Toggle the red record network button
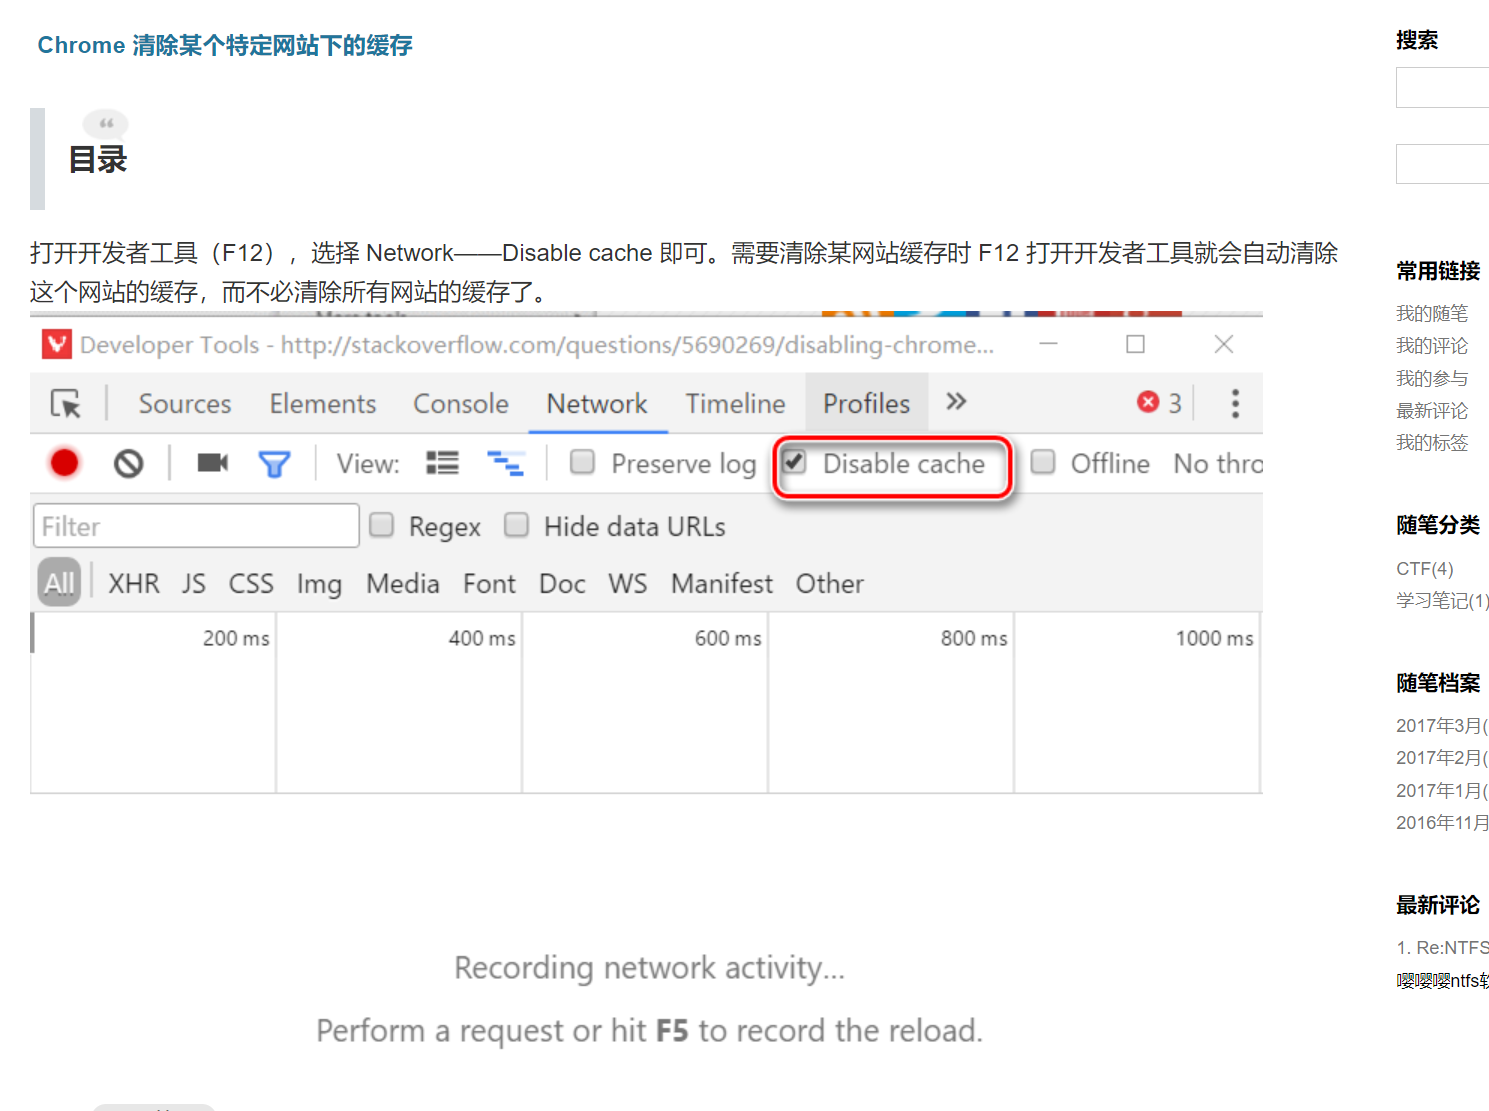 coord(64,463)
